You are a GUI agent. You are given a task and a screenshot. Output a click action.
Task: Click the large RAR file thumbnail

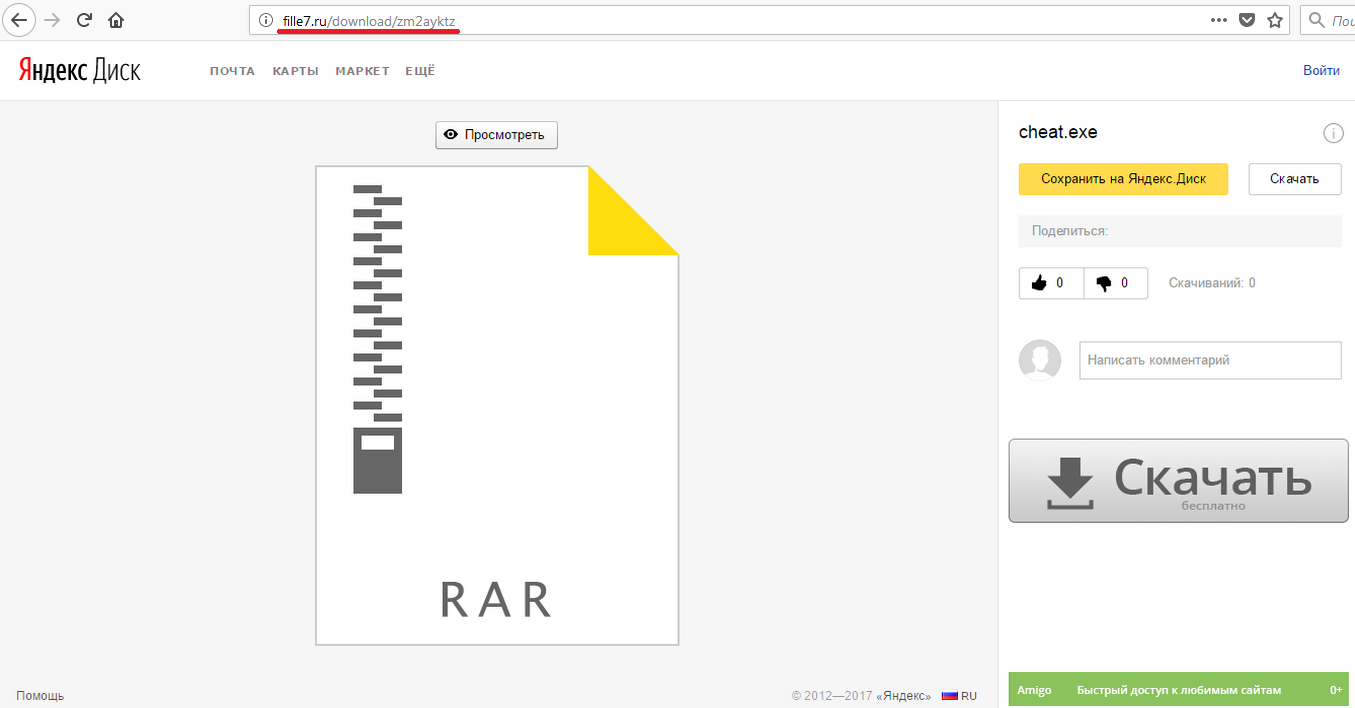497,405
